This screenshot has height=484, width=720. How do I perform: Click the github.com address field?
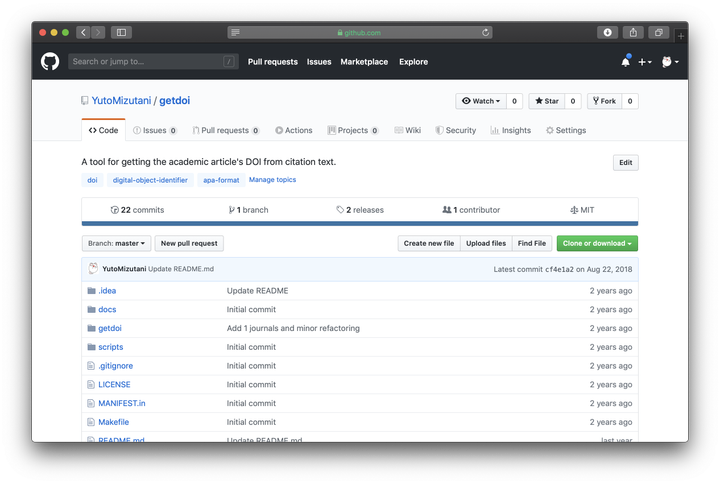360,33
